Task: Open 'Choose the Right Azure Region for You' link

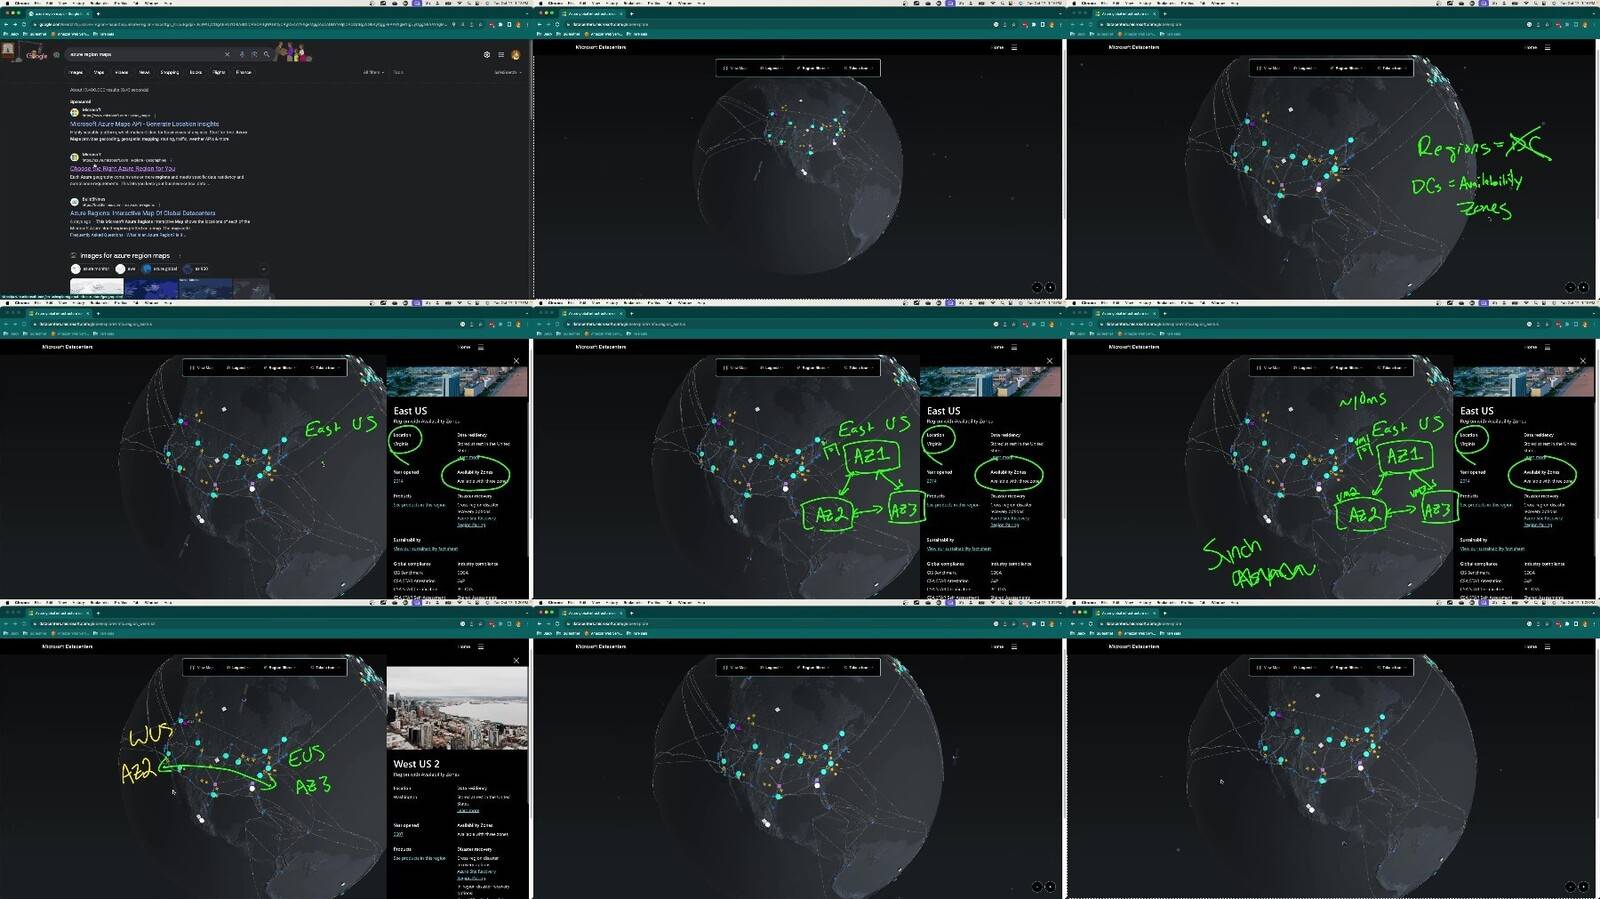Action: point(123,168)
